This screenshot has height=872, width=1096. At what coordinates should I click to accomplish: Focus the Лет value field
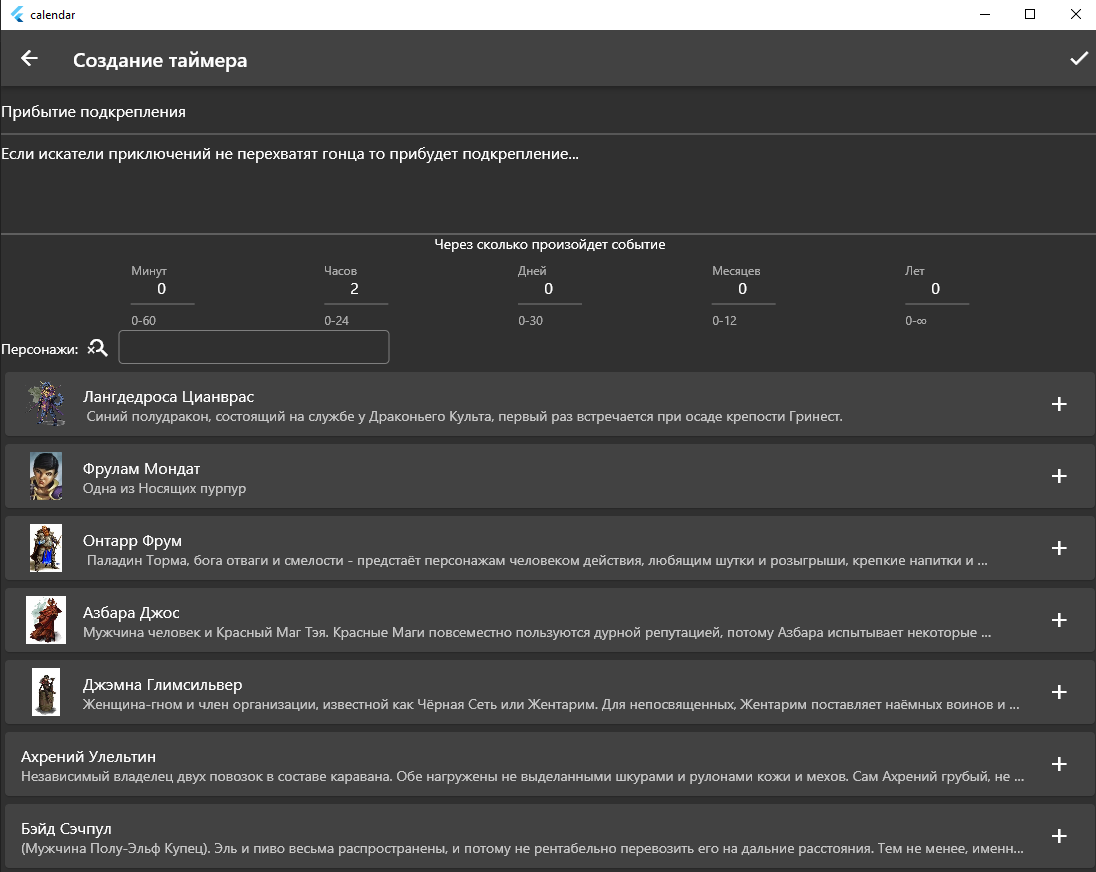[x=936, y=290]
